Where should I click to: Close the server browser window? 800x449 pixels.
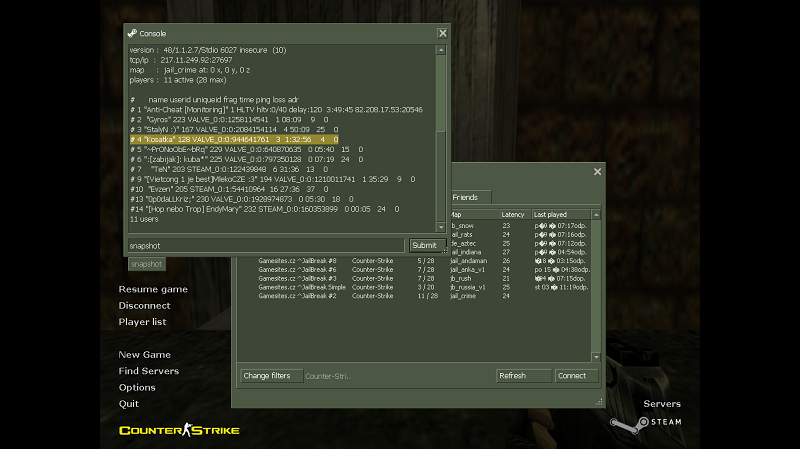[597, 172]
